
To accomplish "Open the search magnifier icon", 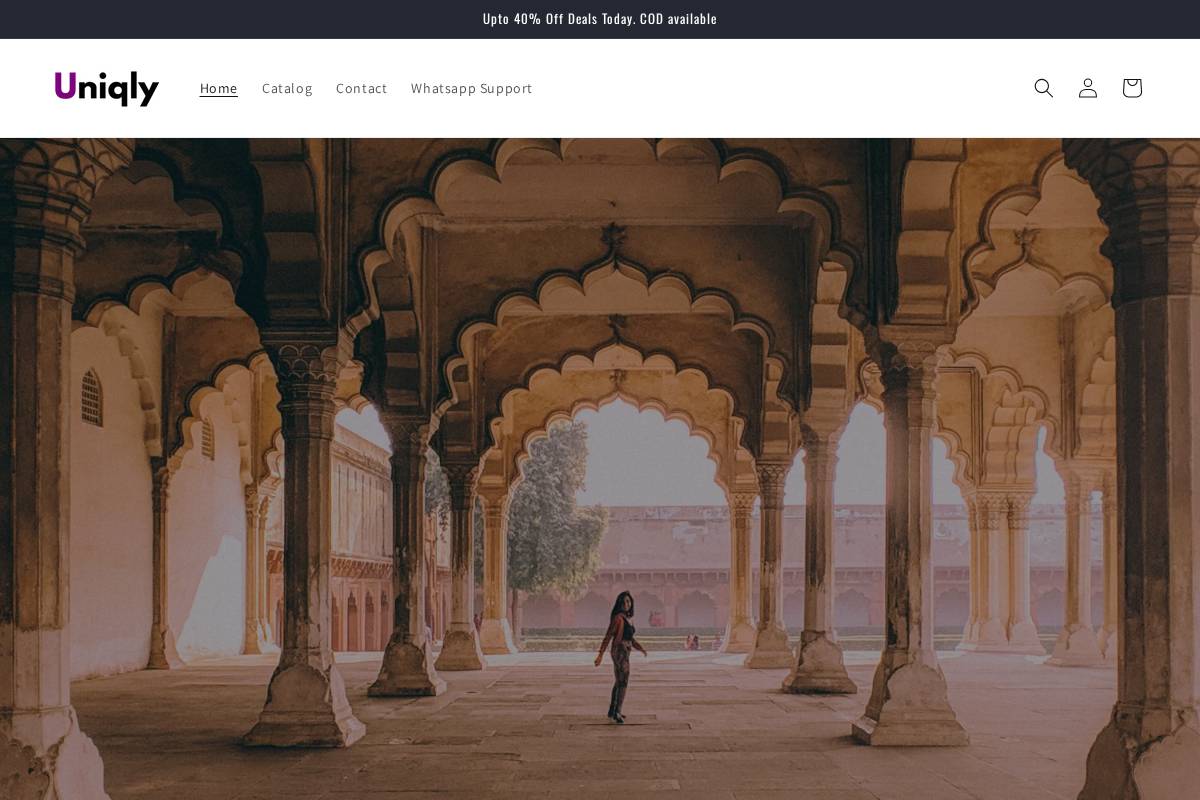I will (1043, 88).
